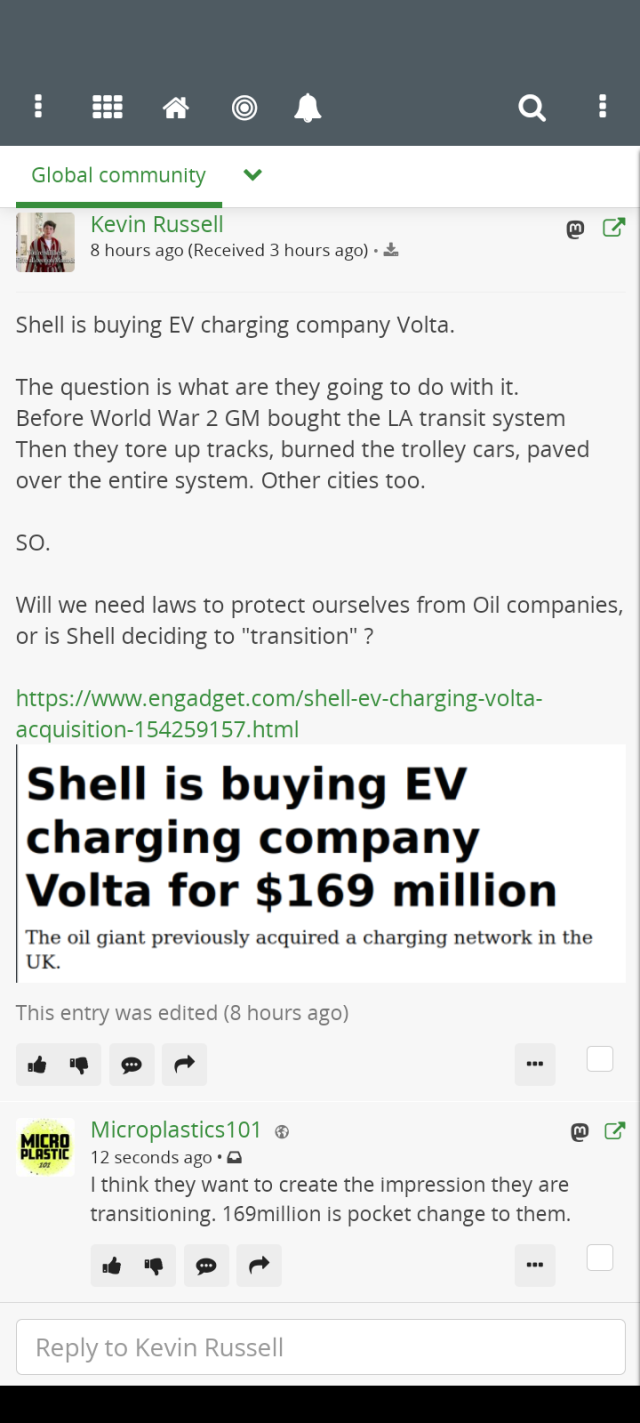Tick the checkbox on Kevin Russell's post

[600, 1059]
